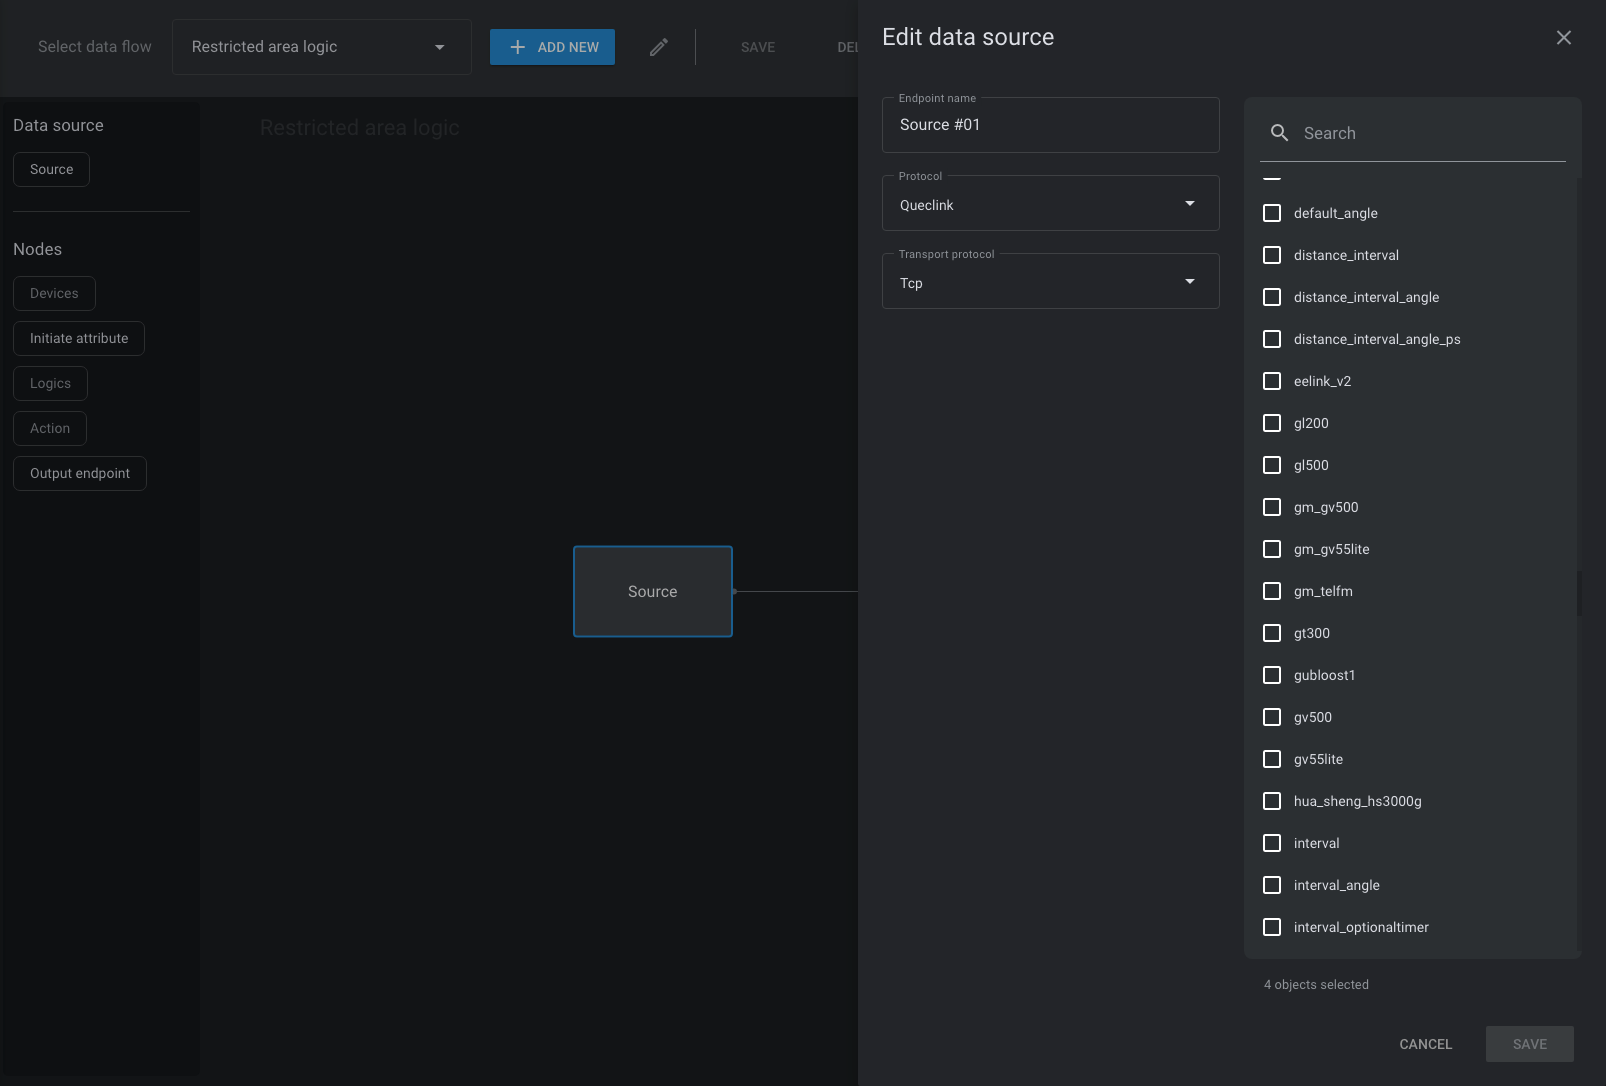This screenshot has width=1606, height=1086.
Task: Click 'Restricted area logic' canvas title
Action: pos(360,128)
